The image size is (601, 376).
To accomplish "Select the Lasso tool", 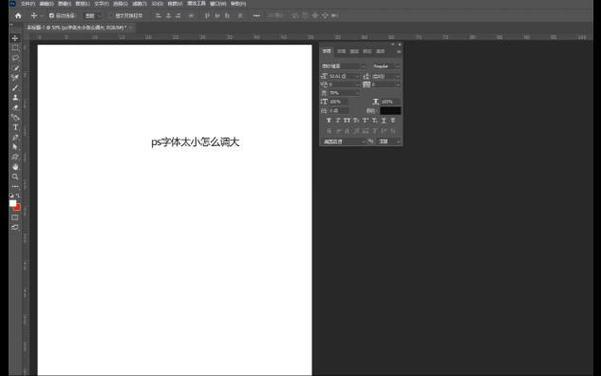I will tap(15, 58).
